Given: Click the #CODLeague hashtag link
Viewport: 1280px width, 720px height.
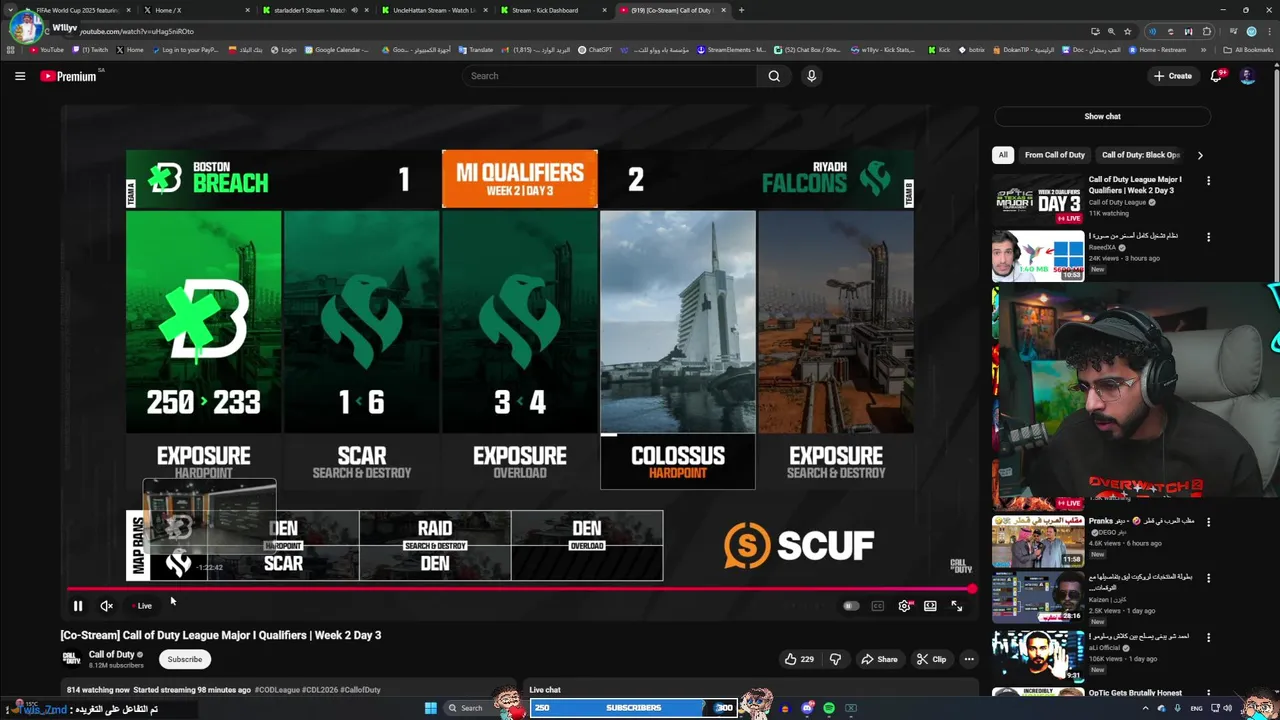Looking at the screenshot, I should pos(277,690).
